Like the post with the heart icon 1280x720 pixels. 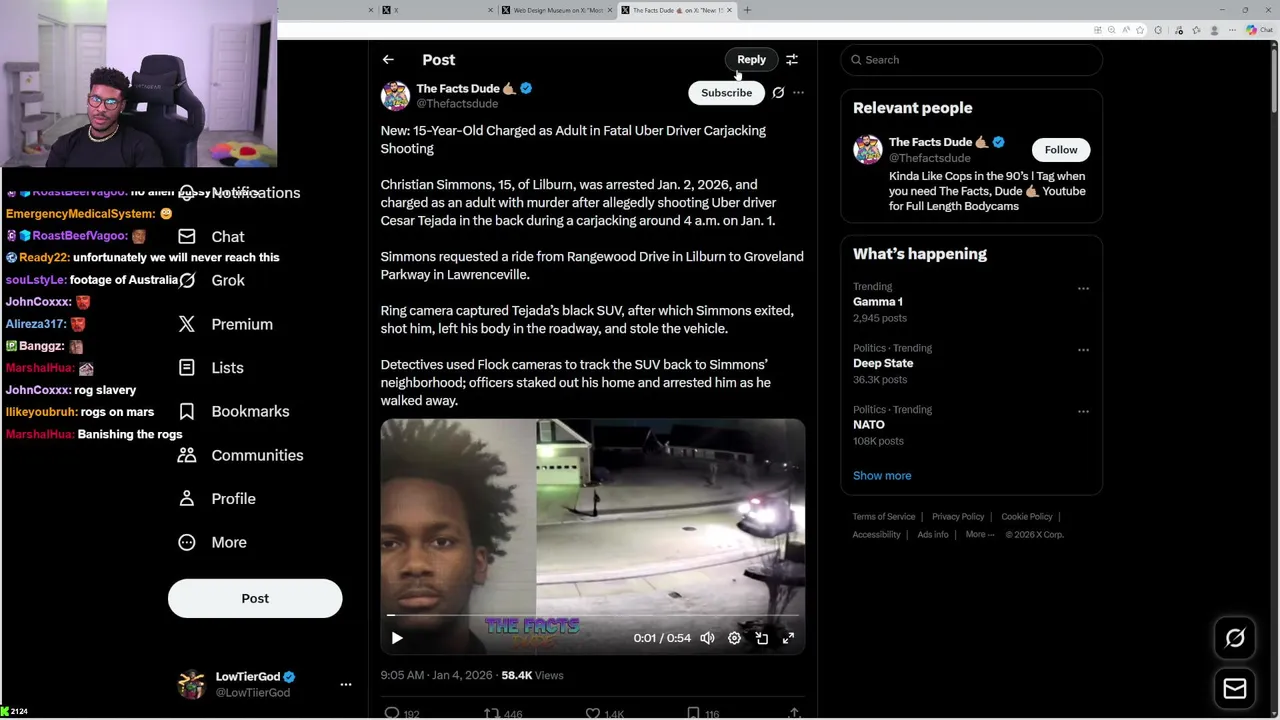[x=592, y=713]
